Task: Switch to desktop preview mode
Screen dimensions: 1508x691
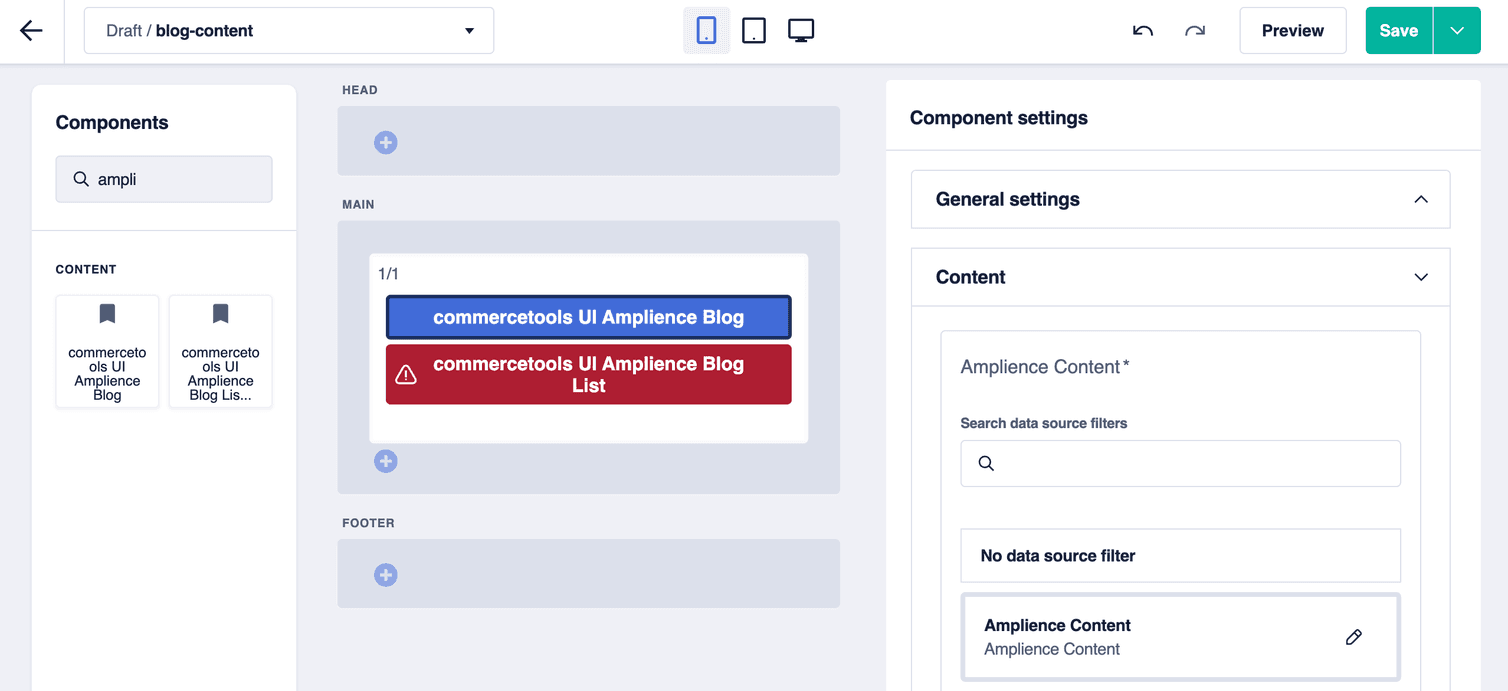Action: click(x=801, y=30)
